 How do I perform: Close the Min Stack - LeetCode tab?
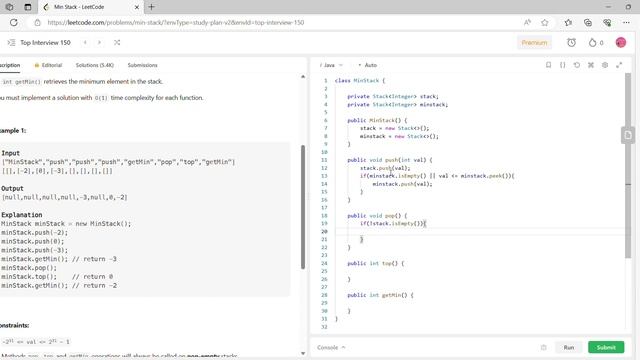[x=137, y=7]
